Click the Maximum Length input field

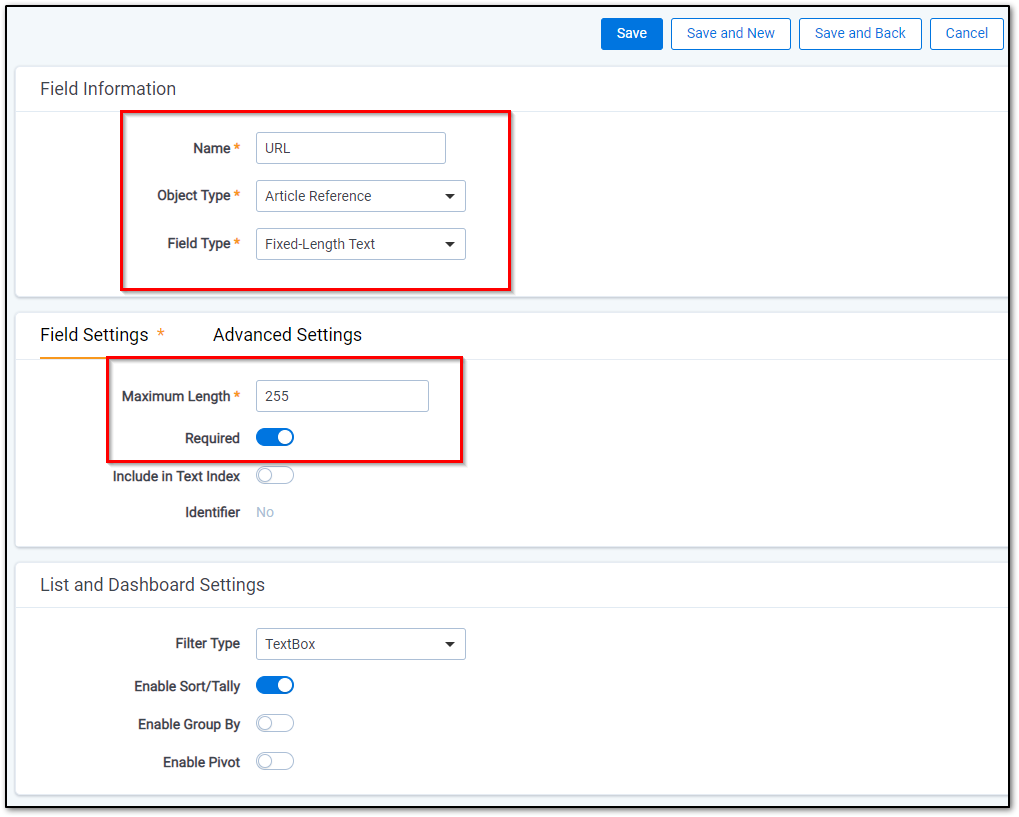pyautogui.click(x=342, y=396)
